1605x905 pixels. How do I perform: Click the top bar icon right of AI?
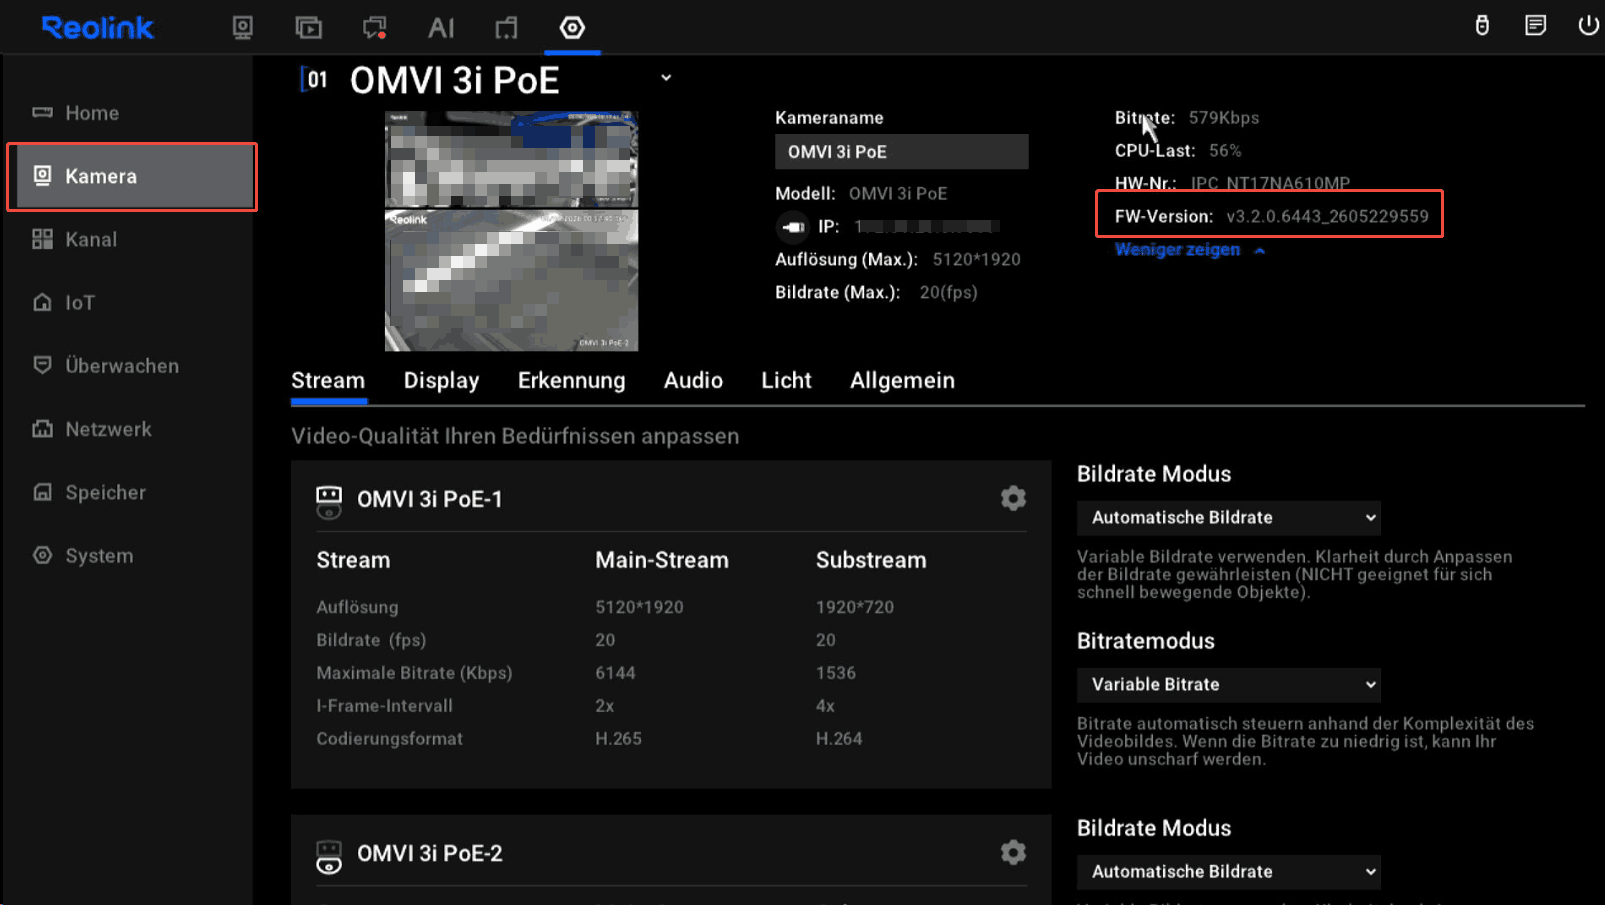pos(507,27)
